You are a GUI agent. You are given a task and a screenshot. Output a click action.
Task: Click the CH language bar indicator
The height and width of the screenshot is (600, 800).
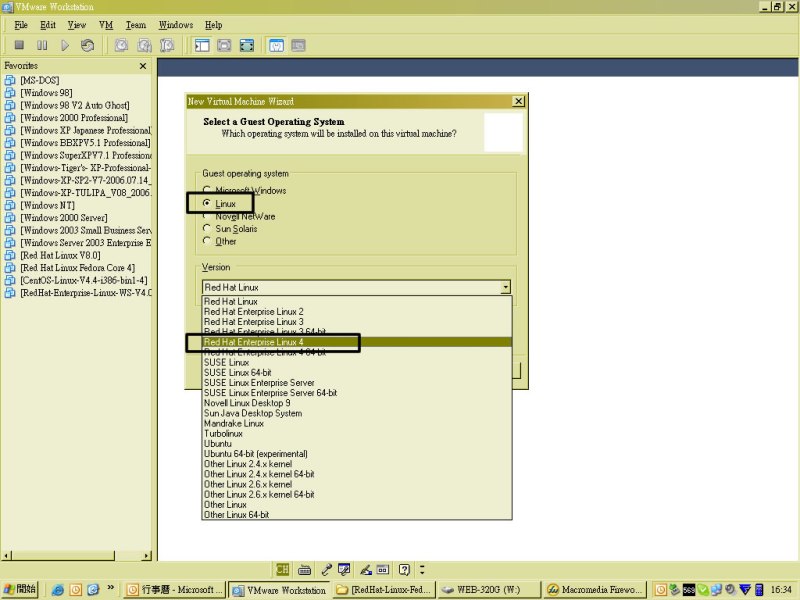point(282,569)
